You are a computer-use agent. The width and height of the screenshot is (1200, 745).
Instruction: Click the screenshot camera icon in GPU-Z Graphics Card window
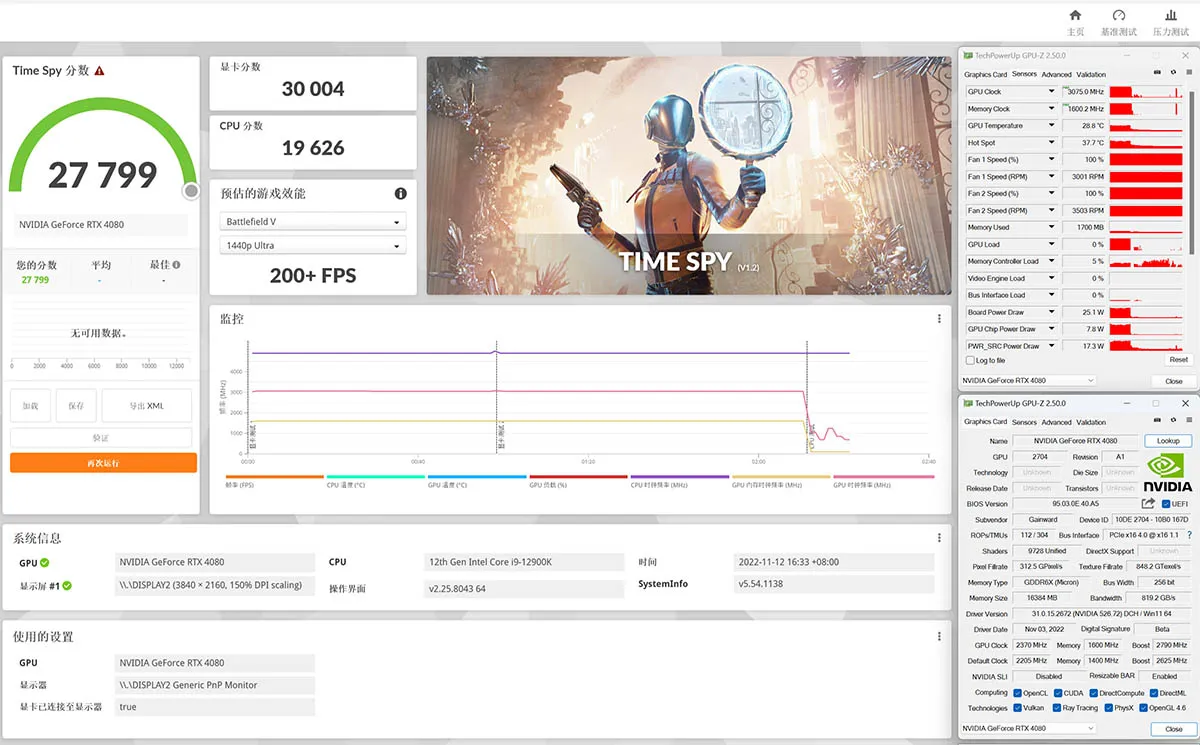tap(1158, 421)
